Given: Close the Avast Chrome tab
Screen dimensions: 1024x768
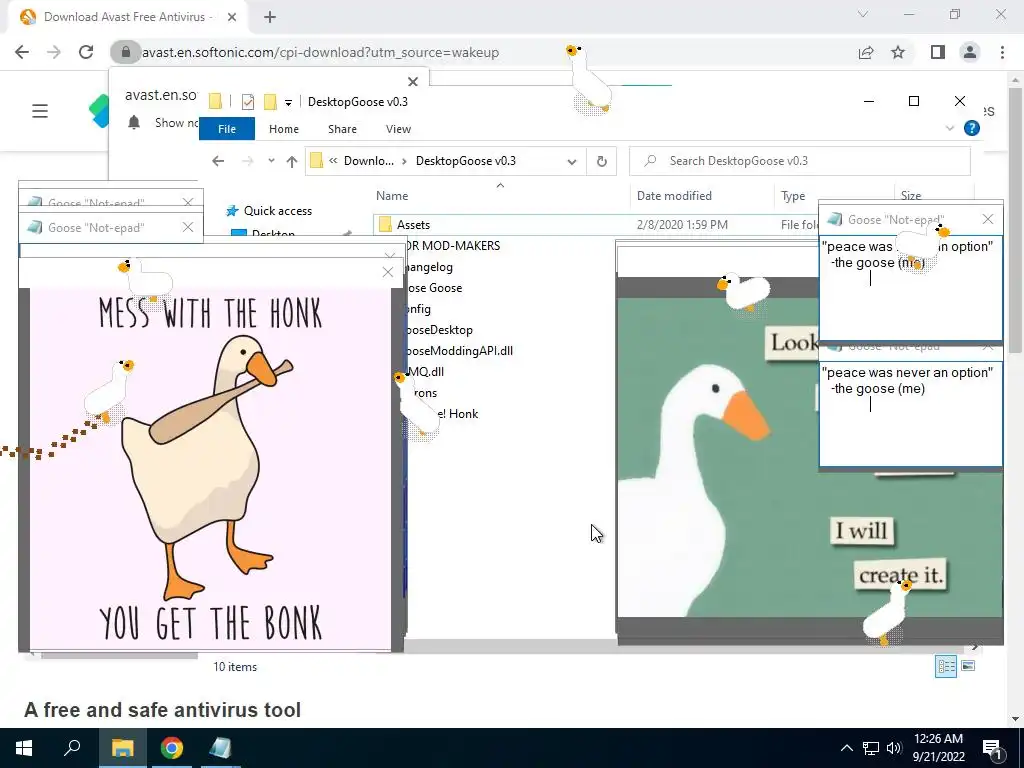Looking at the screenshot, I should [232, 17].
